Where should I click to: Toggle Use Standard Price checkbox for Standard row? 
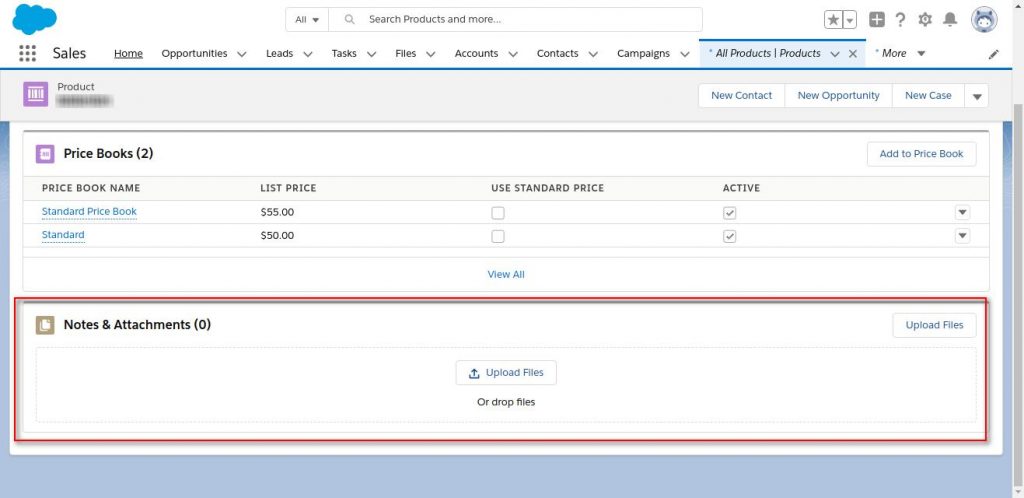click(498, 236)
